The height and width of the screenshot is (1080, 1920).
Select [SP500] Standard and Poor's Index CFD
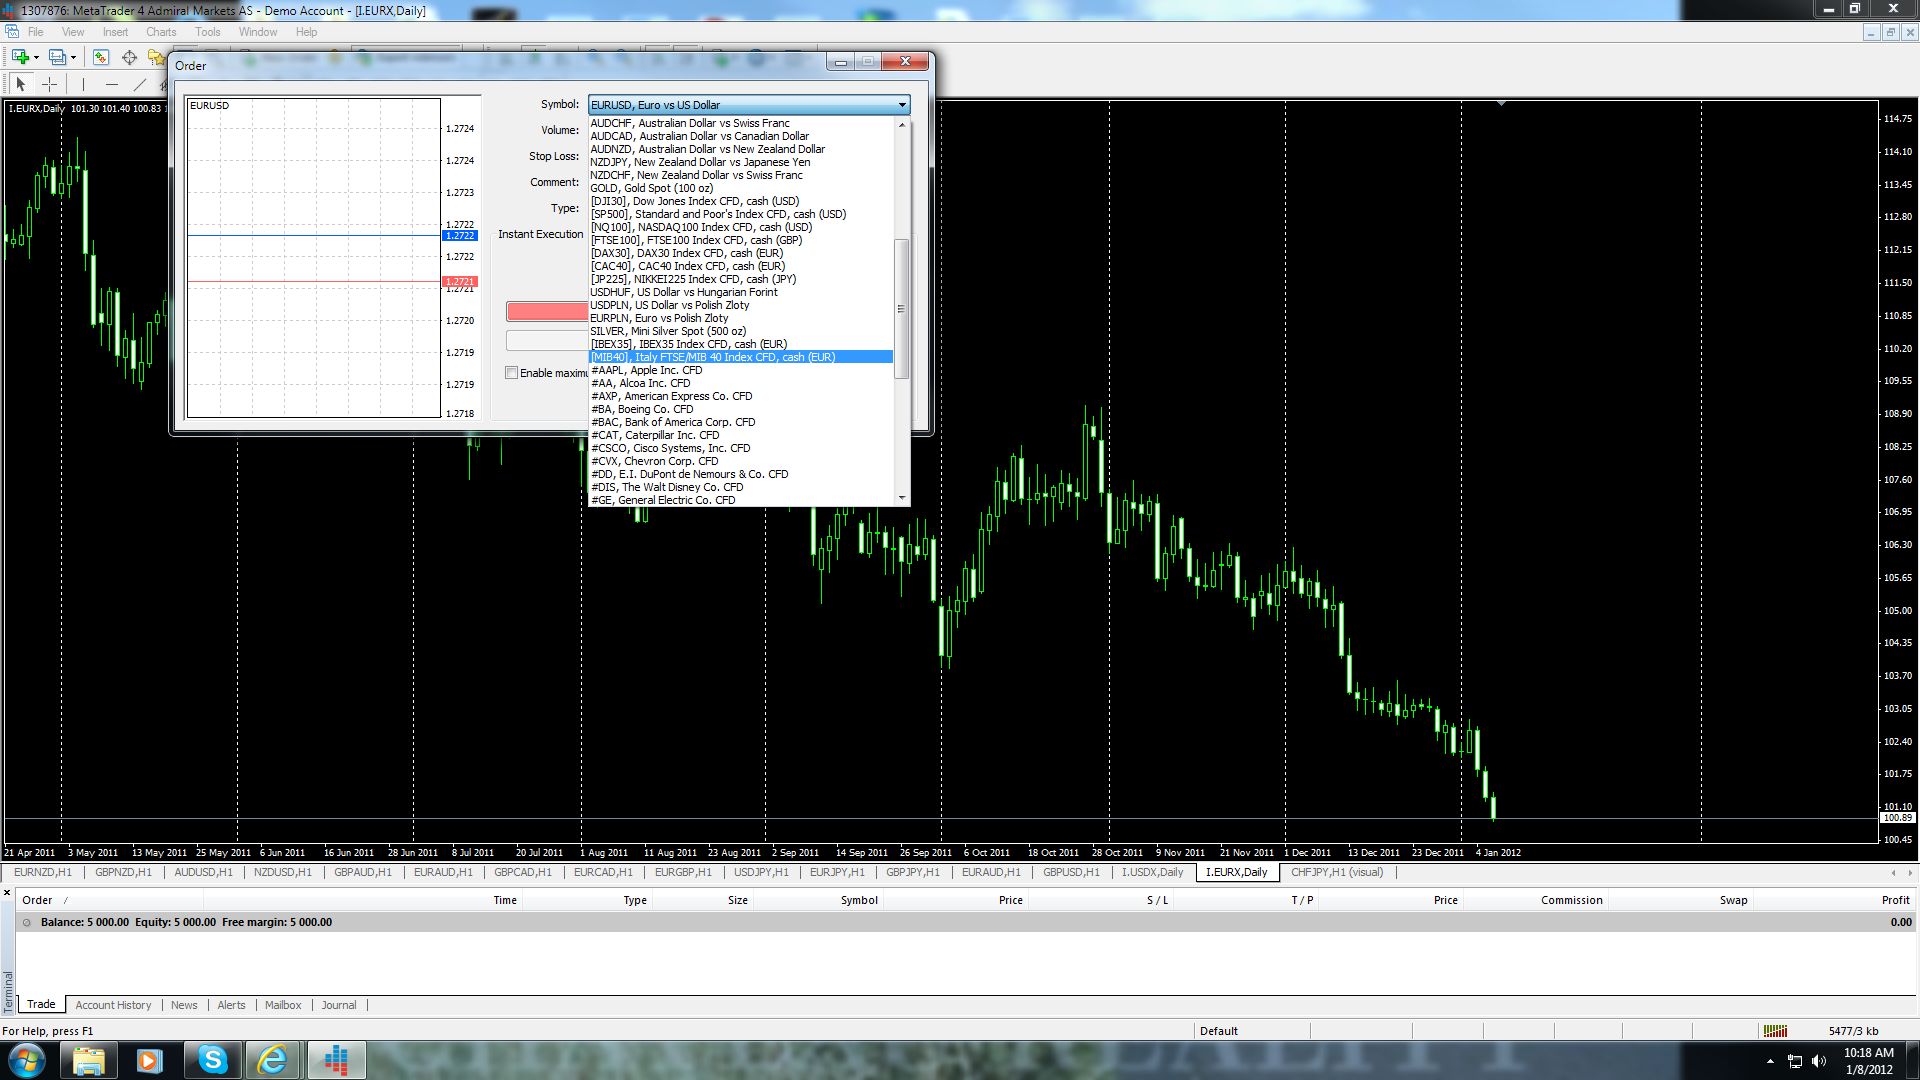740,214
